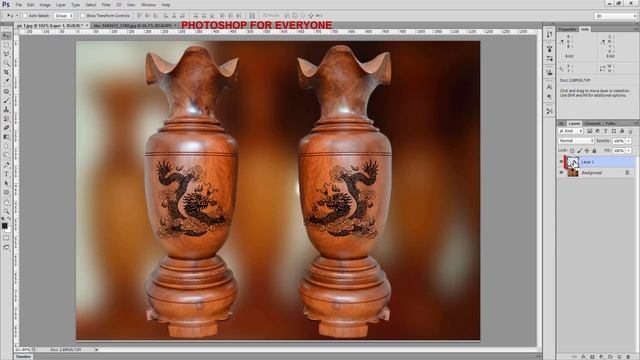Select the Zoom tool
Image resolution: width=640 pixels, height=360 pixels.
6,211
